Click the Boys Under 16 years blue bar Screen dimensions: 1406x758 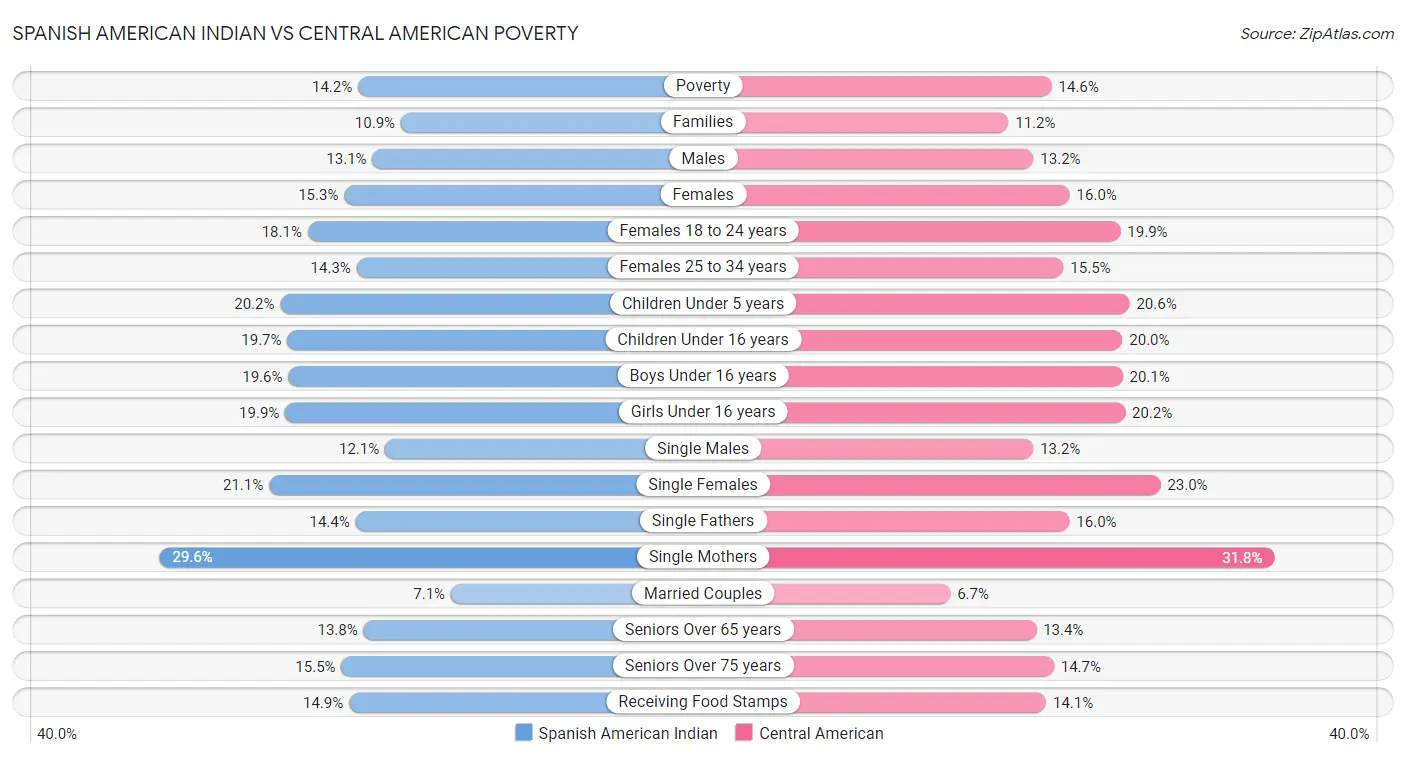[450, 376]
